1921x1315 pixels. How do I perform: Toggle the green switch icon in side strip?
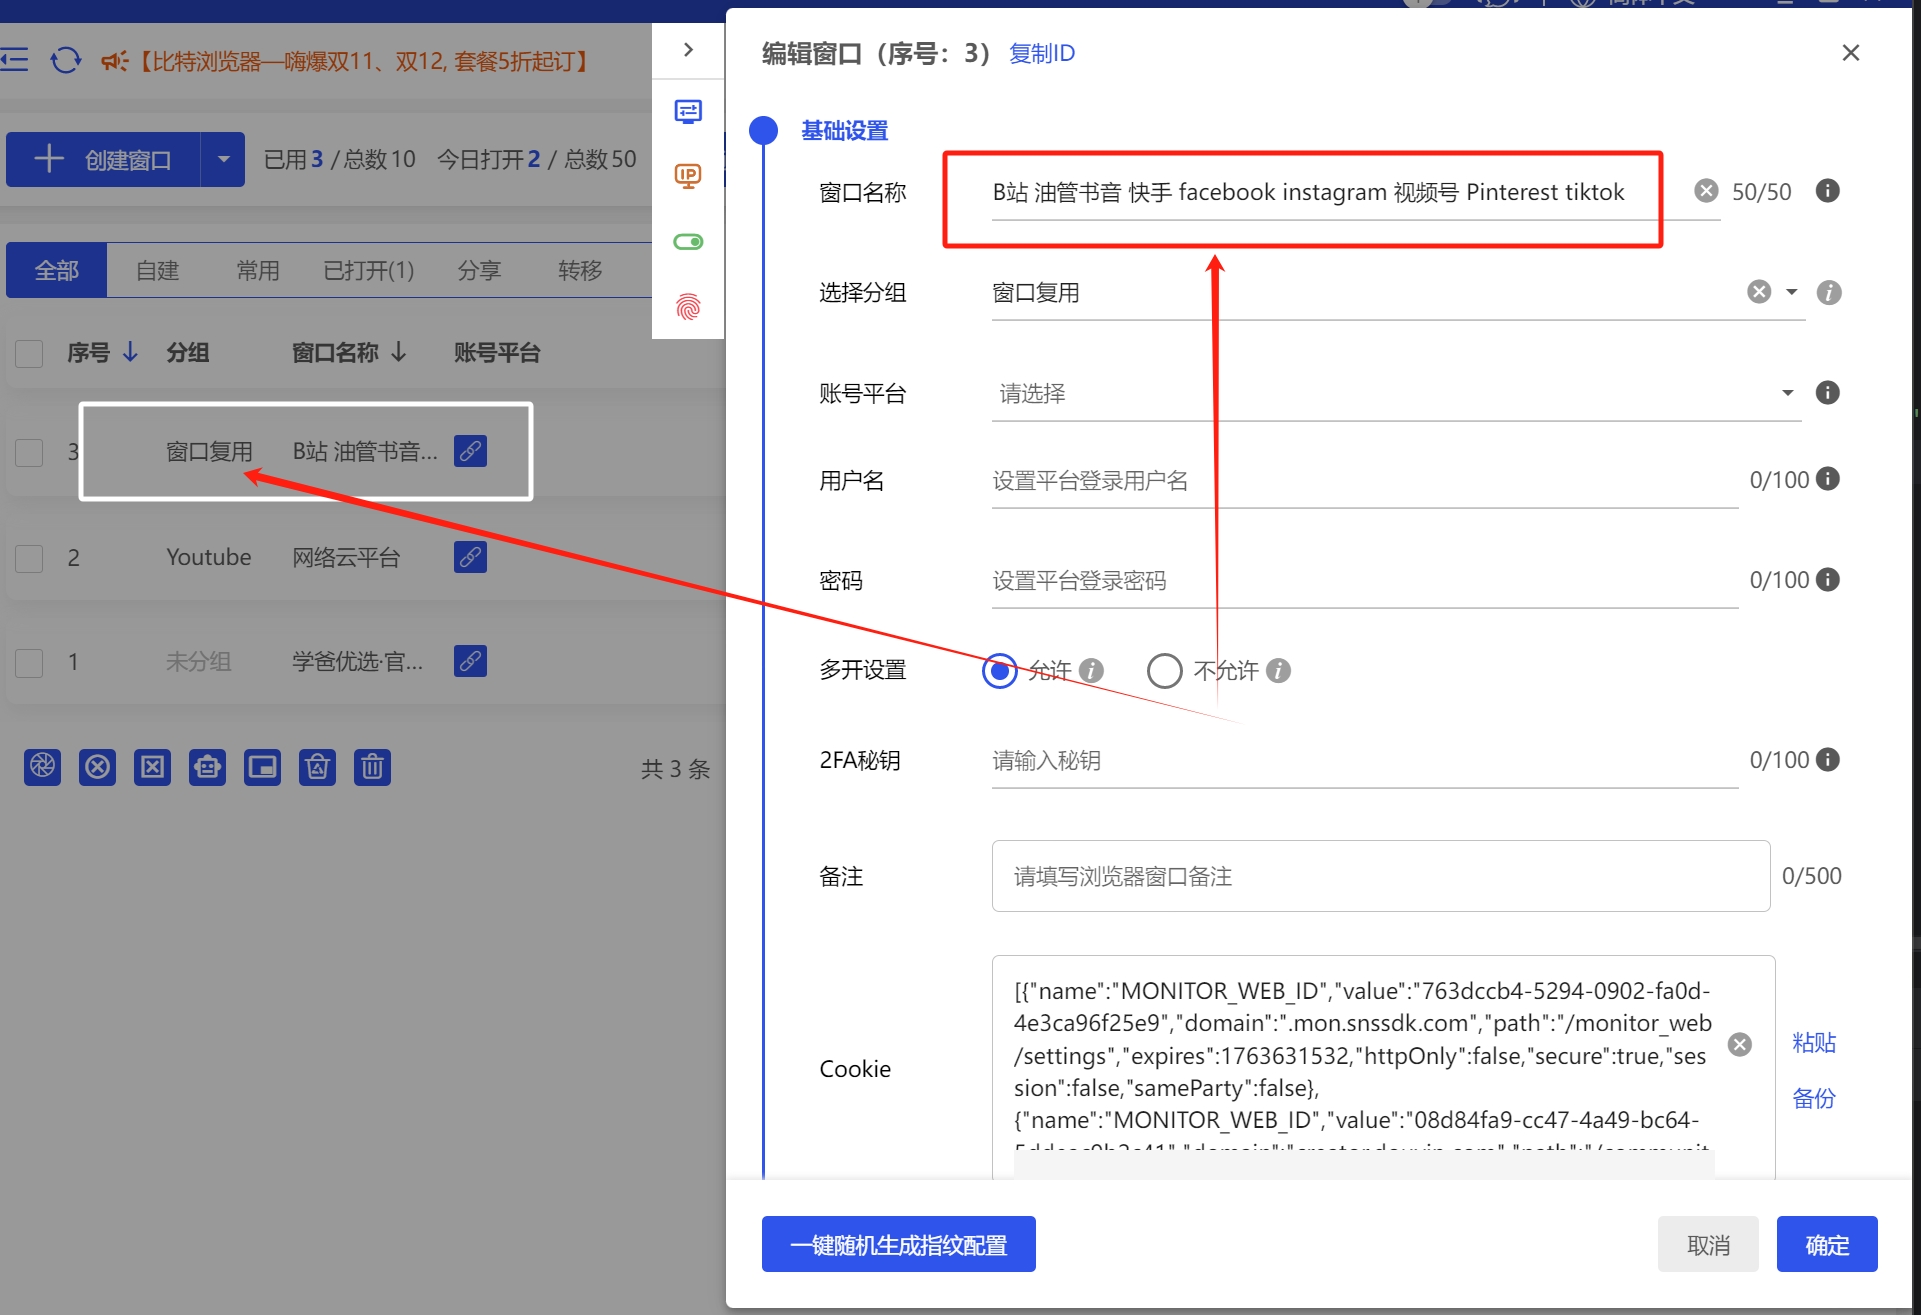688,242
